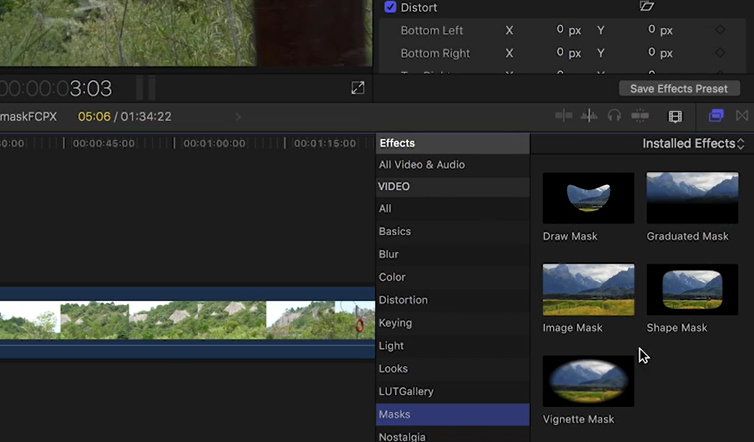Click timeline history forward chevron
The height and width of the screenshot is (442, 754).
[x=238, y=117]
